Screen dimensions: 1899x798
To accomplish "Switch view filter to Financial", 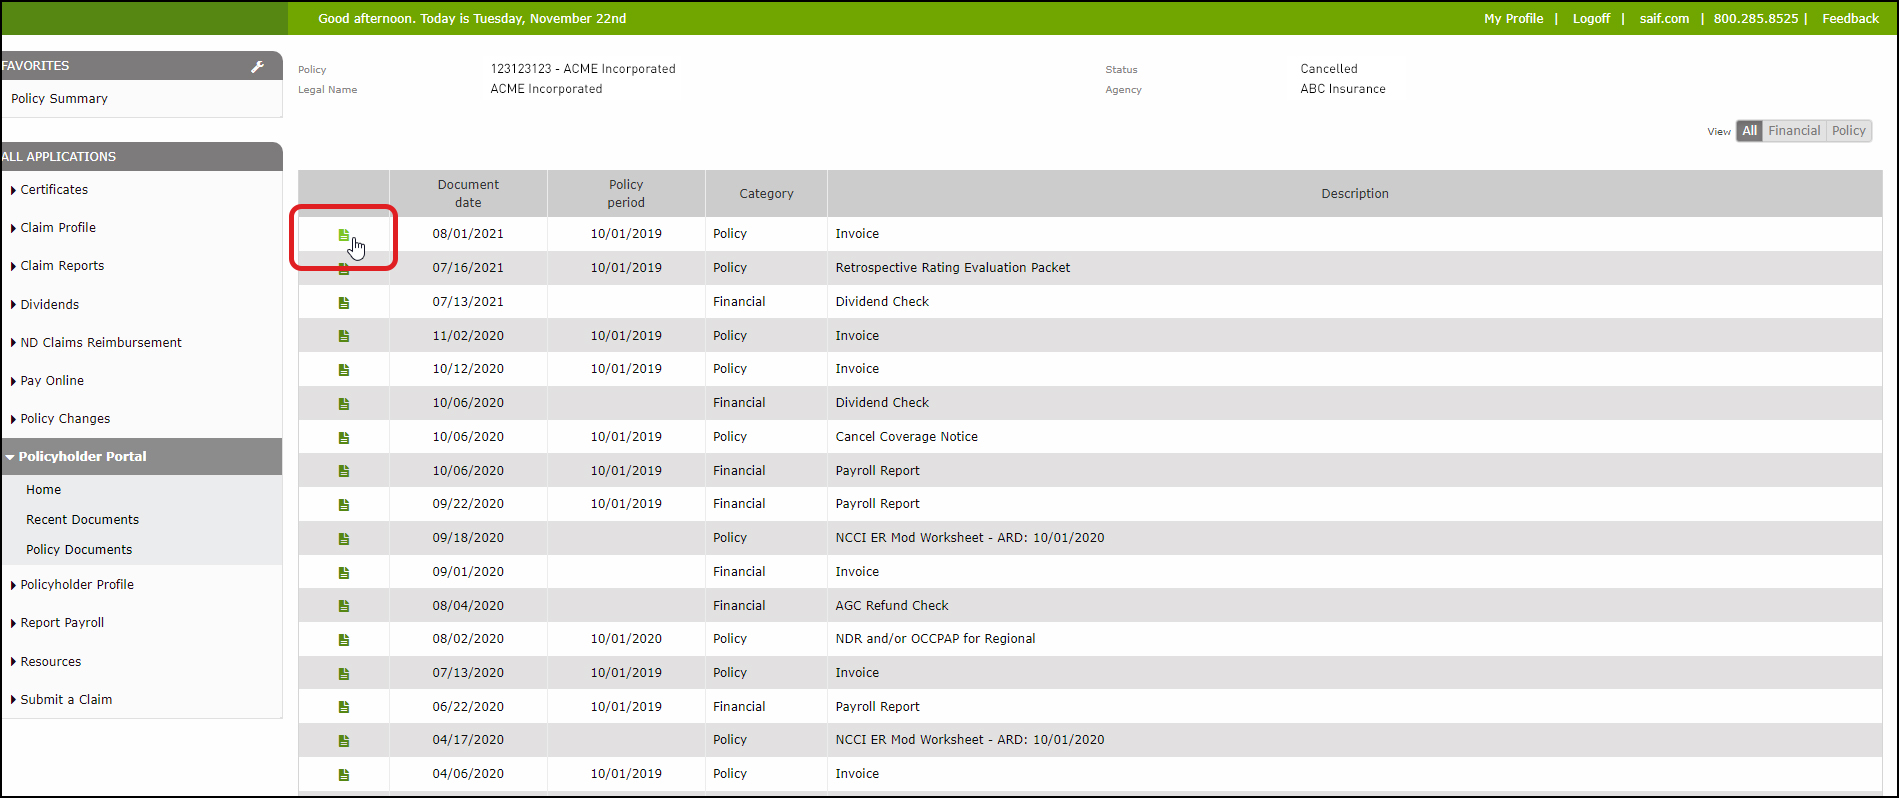I will pyautogui.click(x=1794, y=131).
